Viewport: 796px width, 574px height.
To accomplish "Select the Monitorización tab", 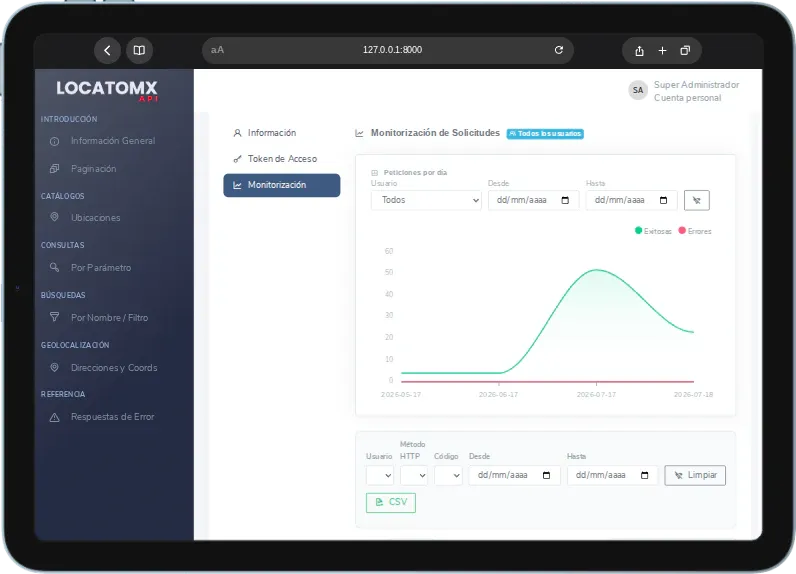I will [282, 185].
